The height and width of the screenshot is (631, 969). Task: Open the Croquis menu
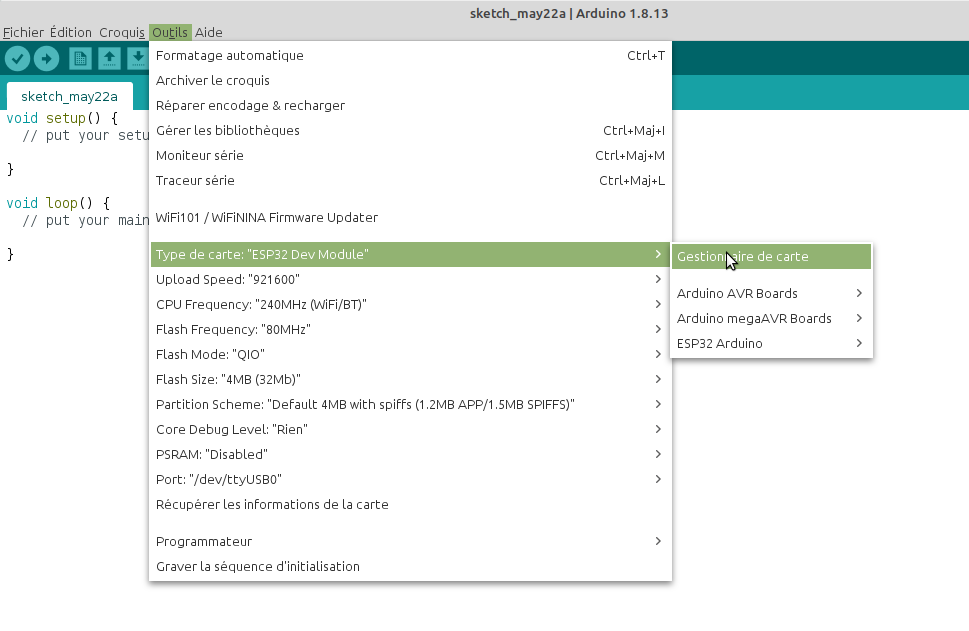coord(122,32)
